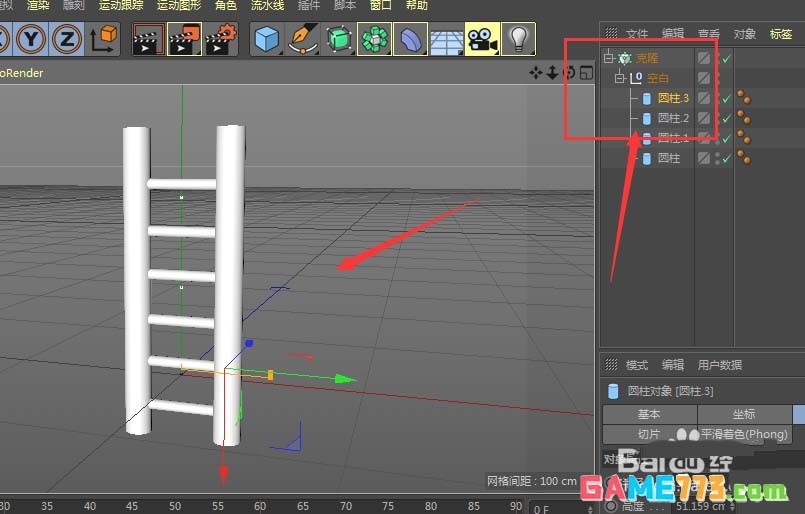Add a camera object

[482, 39]
